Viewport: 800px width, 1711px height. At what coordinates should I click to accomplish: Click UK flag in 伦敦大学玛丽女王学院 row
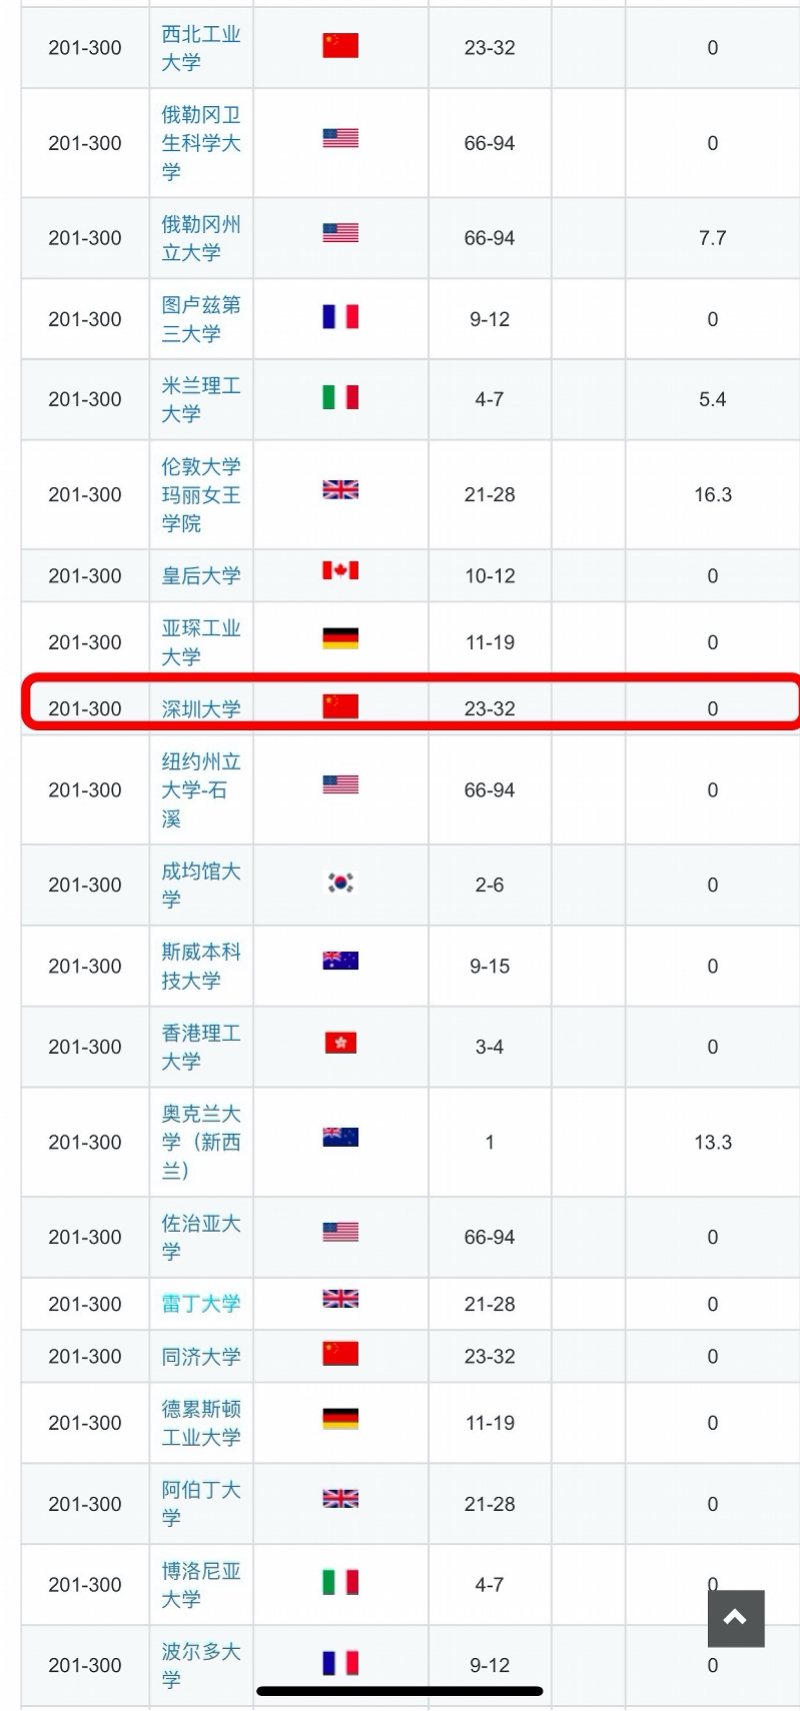click(340, 489)
